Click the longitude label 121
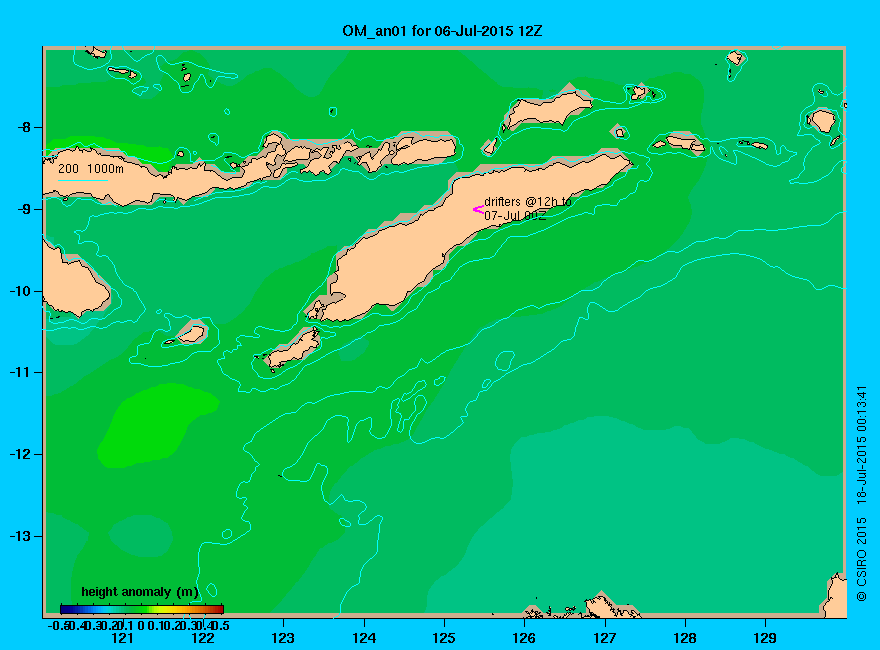Image resolution: width=880 pixels, height=650 pixels. click(122, 638)
